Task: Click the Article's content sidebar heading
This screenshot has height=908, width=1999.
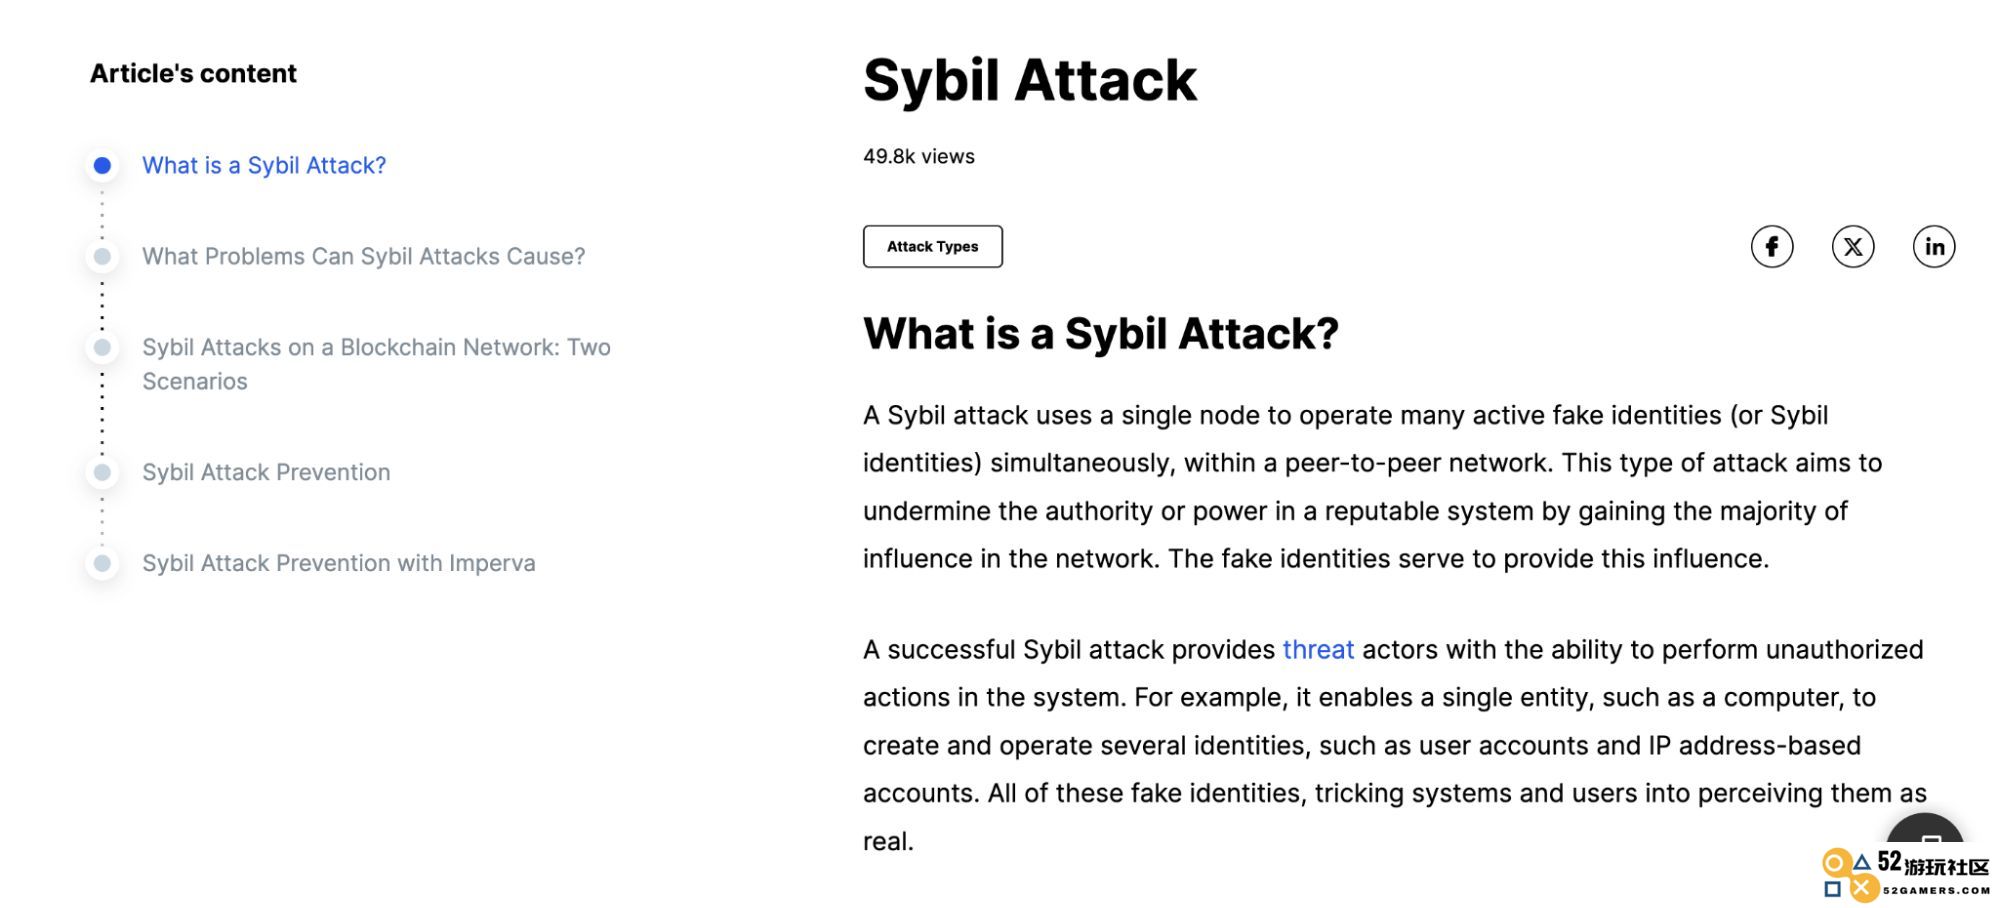Action: [193, 74]
